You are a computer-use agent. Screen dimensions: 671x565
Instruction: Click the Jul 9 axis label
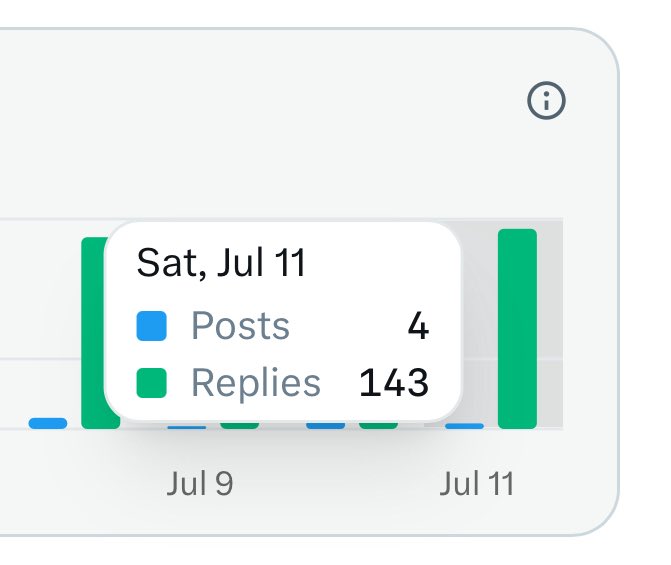(200, 484)
